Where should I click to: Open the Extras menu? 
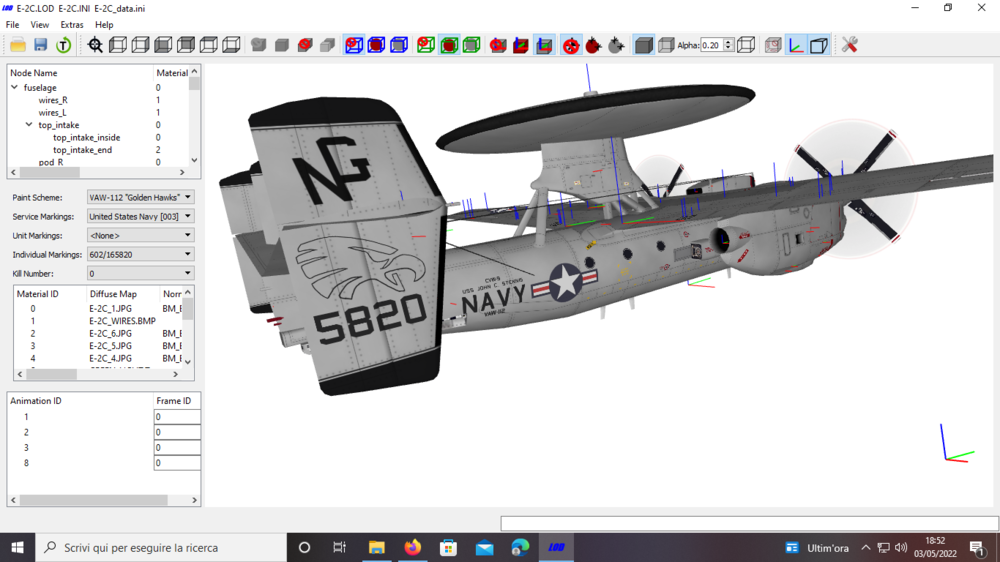point(71,25)
